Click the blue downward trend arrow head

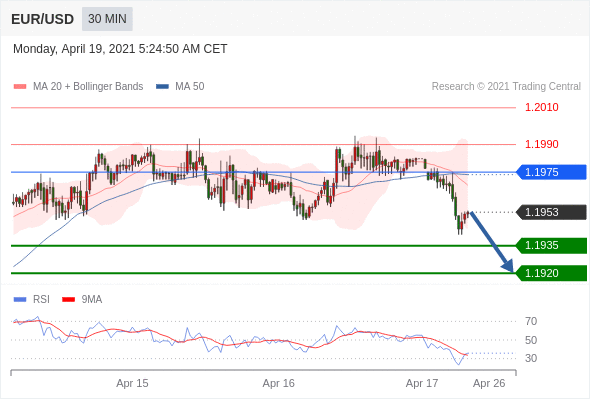click(508, 266)
